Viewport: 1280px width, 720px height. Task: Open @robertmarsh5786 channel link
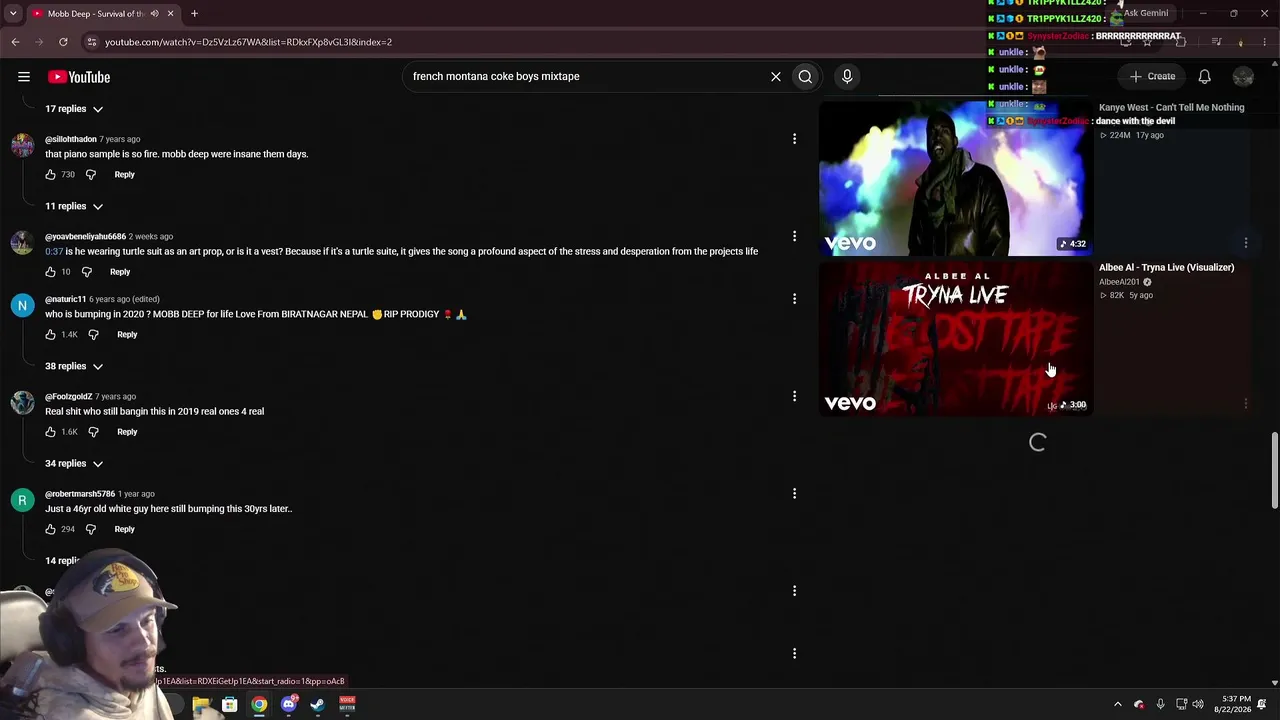tap(80, 494)
